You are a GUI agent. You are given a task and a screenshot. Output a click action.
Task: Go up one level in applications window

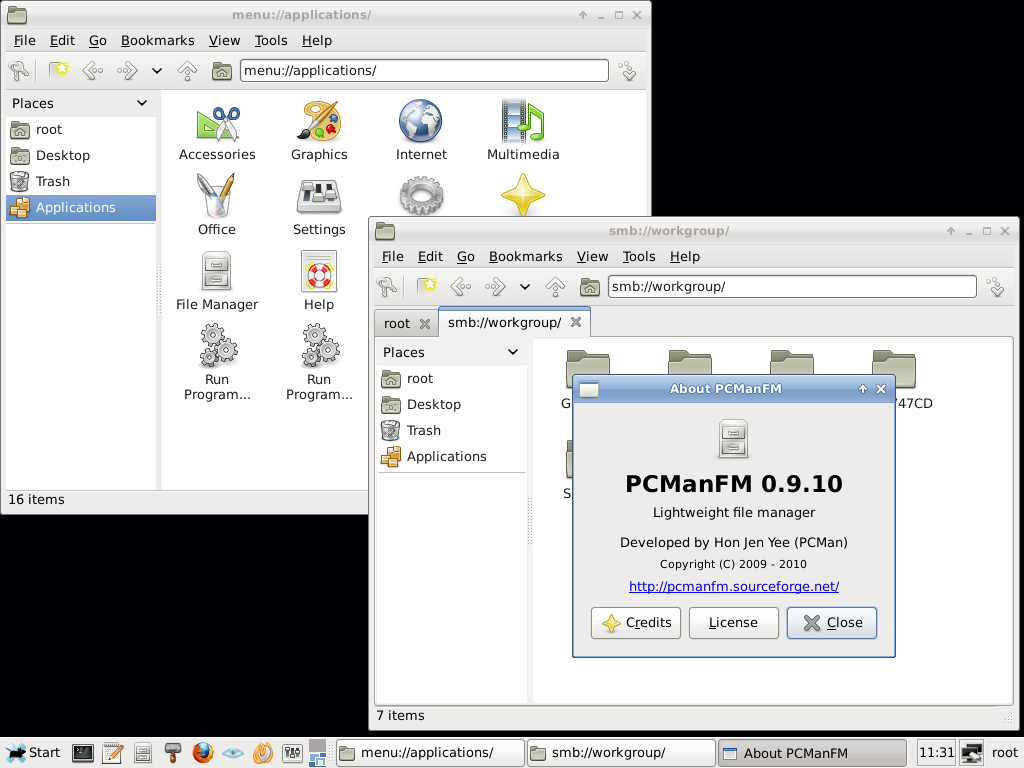coord(187,71)
